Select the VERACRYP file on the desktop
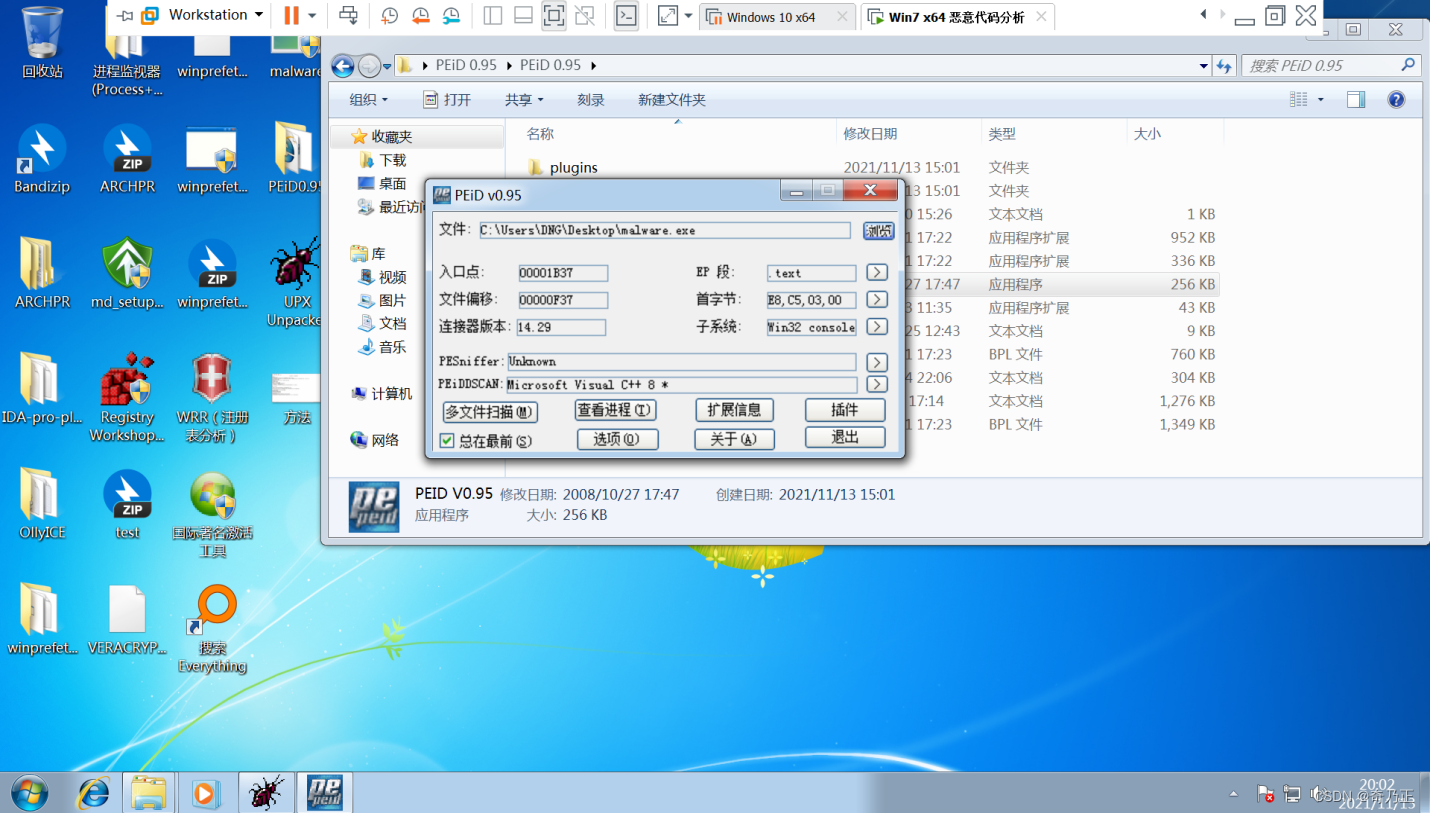The image size is (1430, 813). coord(127,620)
